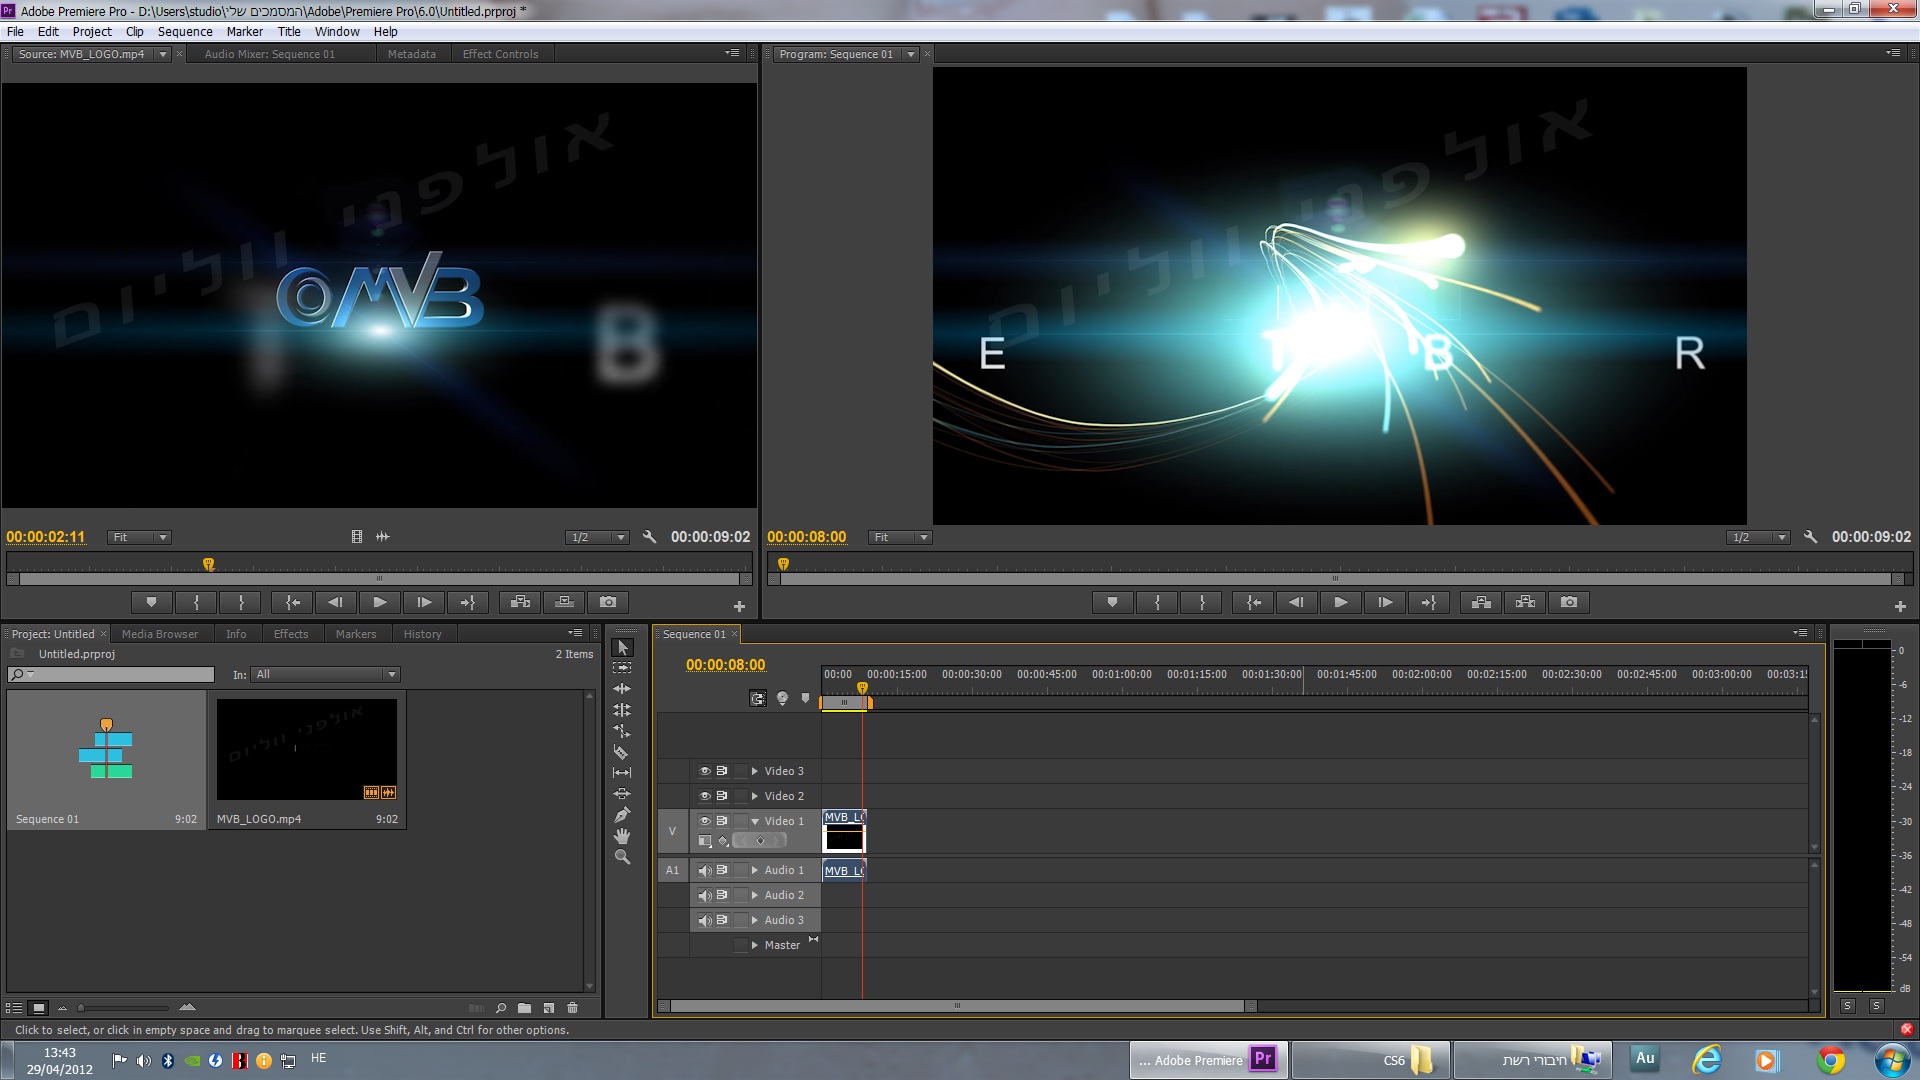This screenshot has height=1080, width=1920.
Task: Click the Export Frame camera icon in Program monitor
Action: click(x=1568, y=602)
